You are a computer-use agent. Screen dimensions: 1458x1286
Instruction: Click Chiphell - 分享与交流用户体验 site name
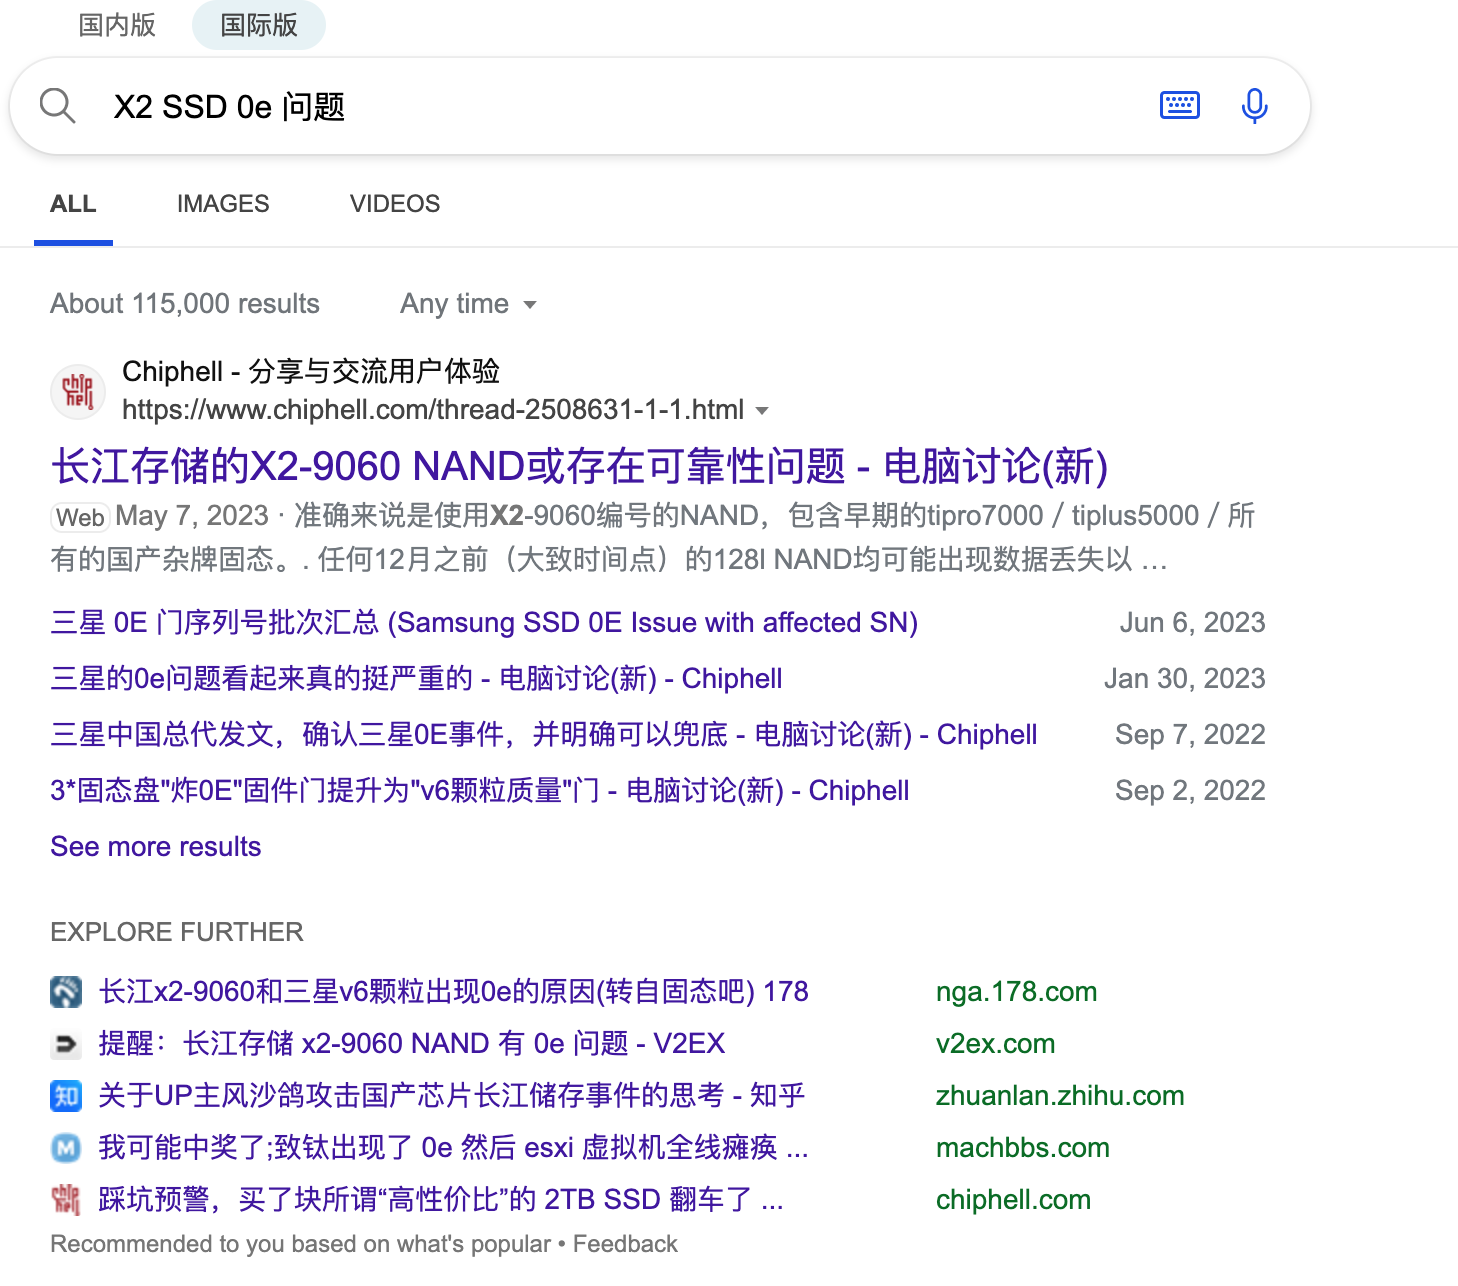pyautogui.click(x=311, y=372)
